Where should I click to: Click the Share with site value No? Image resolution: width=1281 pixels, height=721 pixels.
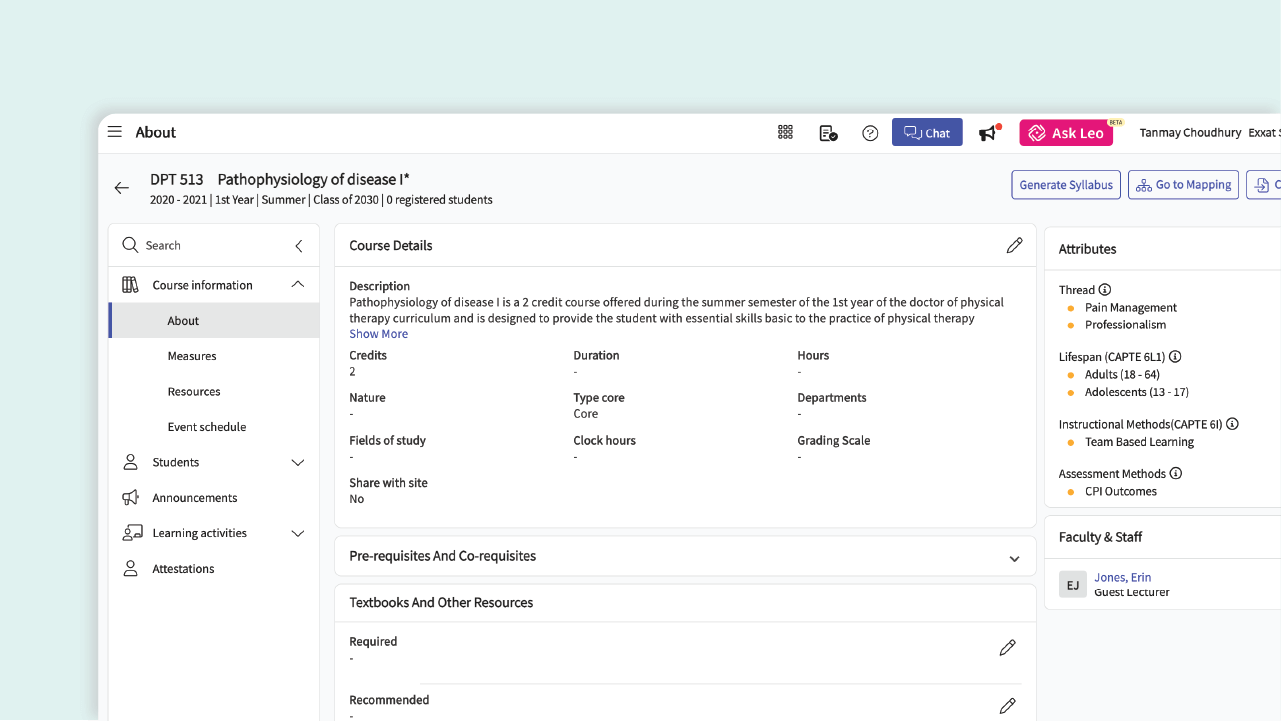[357, 499]
